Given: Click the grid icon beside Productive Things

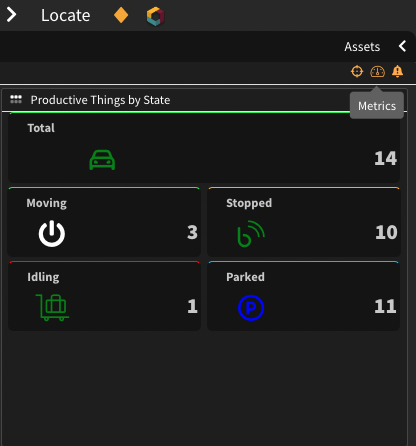Looking at the screenshot, I should pos(16,99).
